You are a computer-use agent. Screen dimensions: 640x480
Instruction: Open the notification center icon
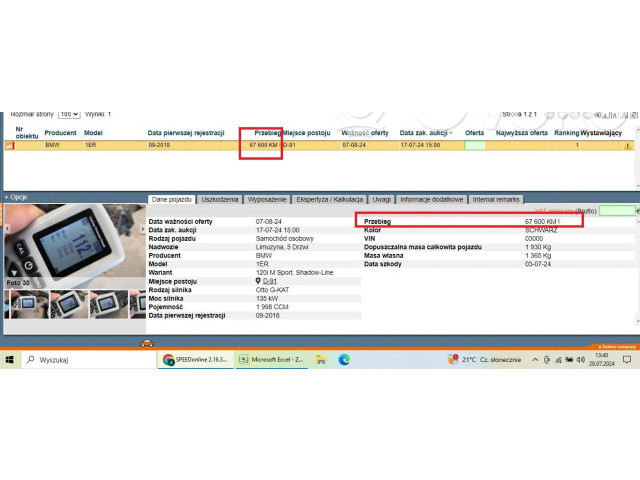point(625,359)
